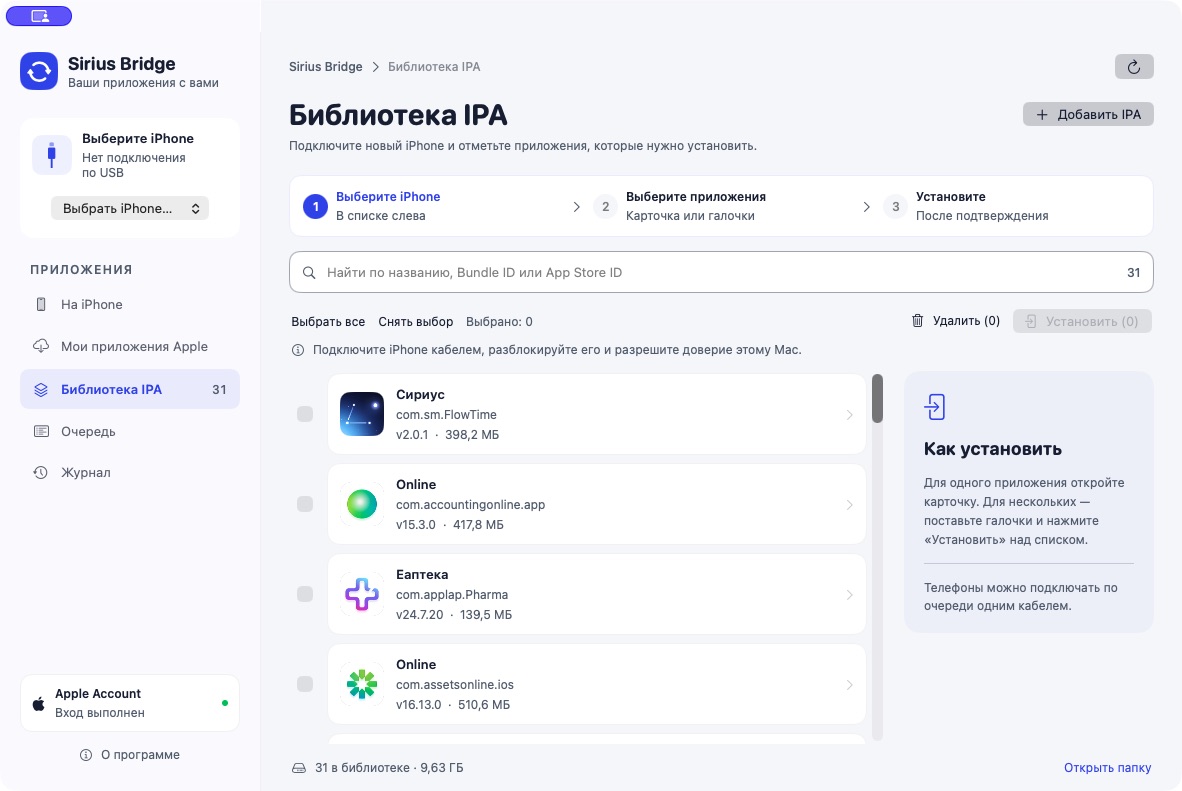Click text 31 в библиотеке · 9,63 ГБ
The image size is (1182, 791).
pyautogui.click(x=389, y=768)
